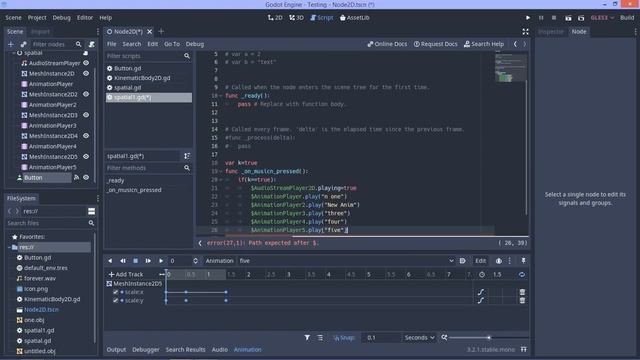Add a new node to scene
The width and height of the screenshot is (640, 360).
pyautogui.click(x=11, y=44)
